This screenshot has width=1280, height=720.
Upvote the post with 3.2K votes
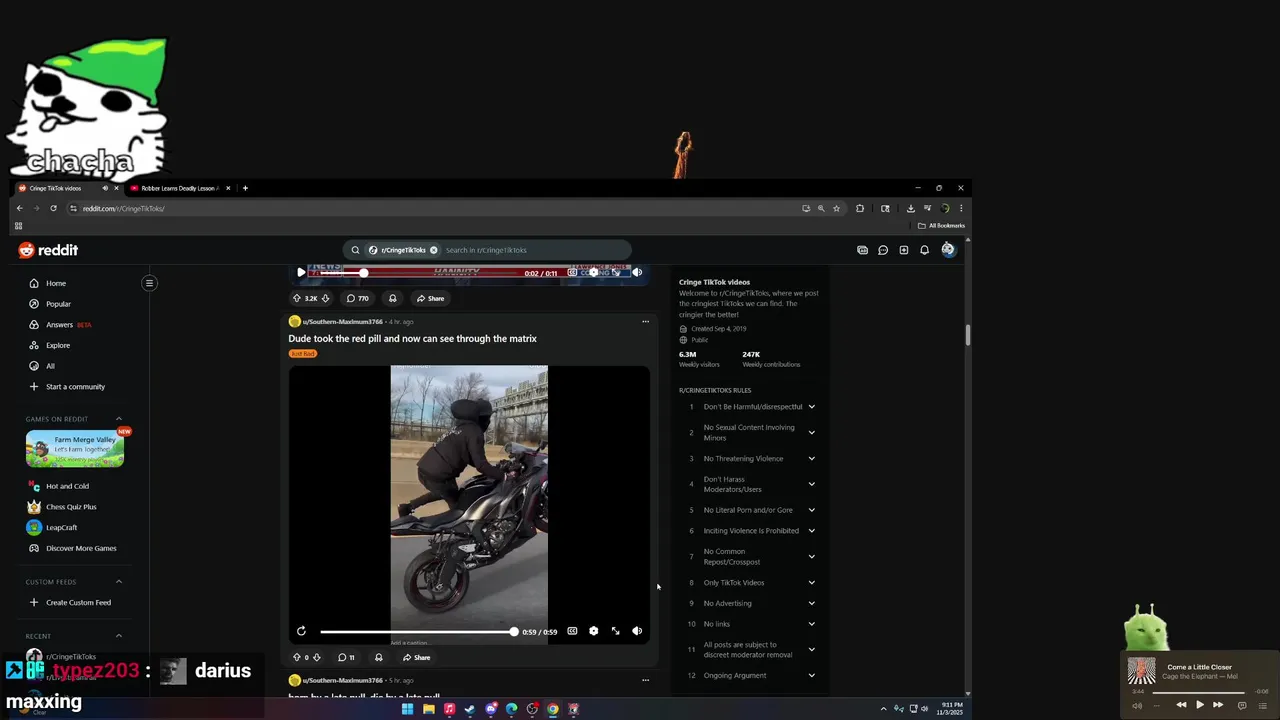pyautogui.click(x=296, y=298)
